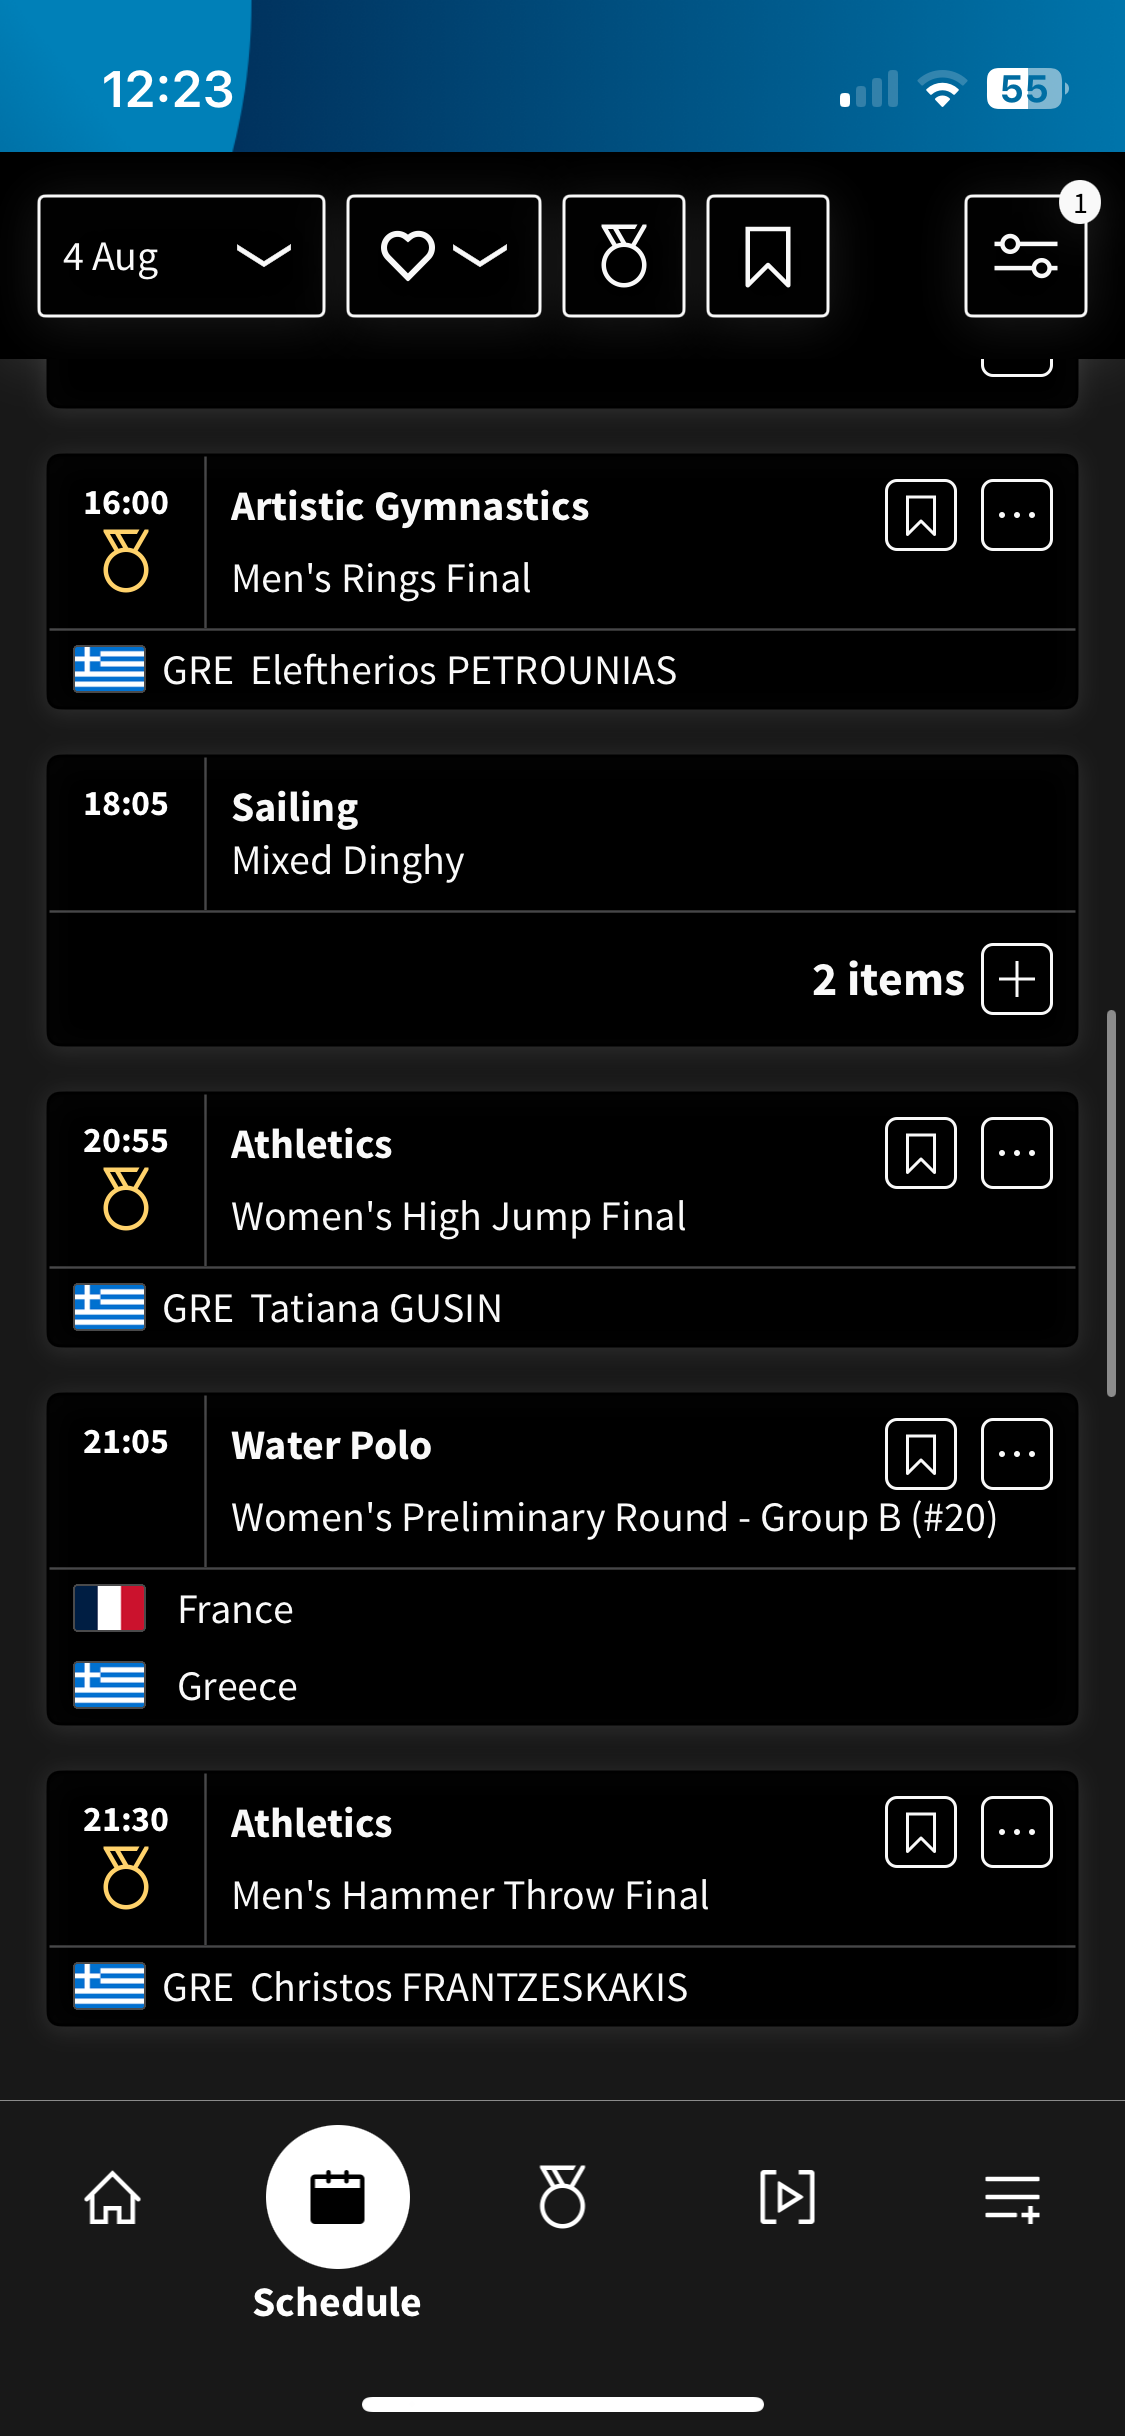The width and height of the screenshot is (1125, 2436).
Task: Open more options for Water Polo
Action: tap(1017, 1454)
